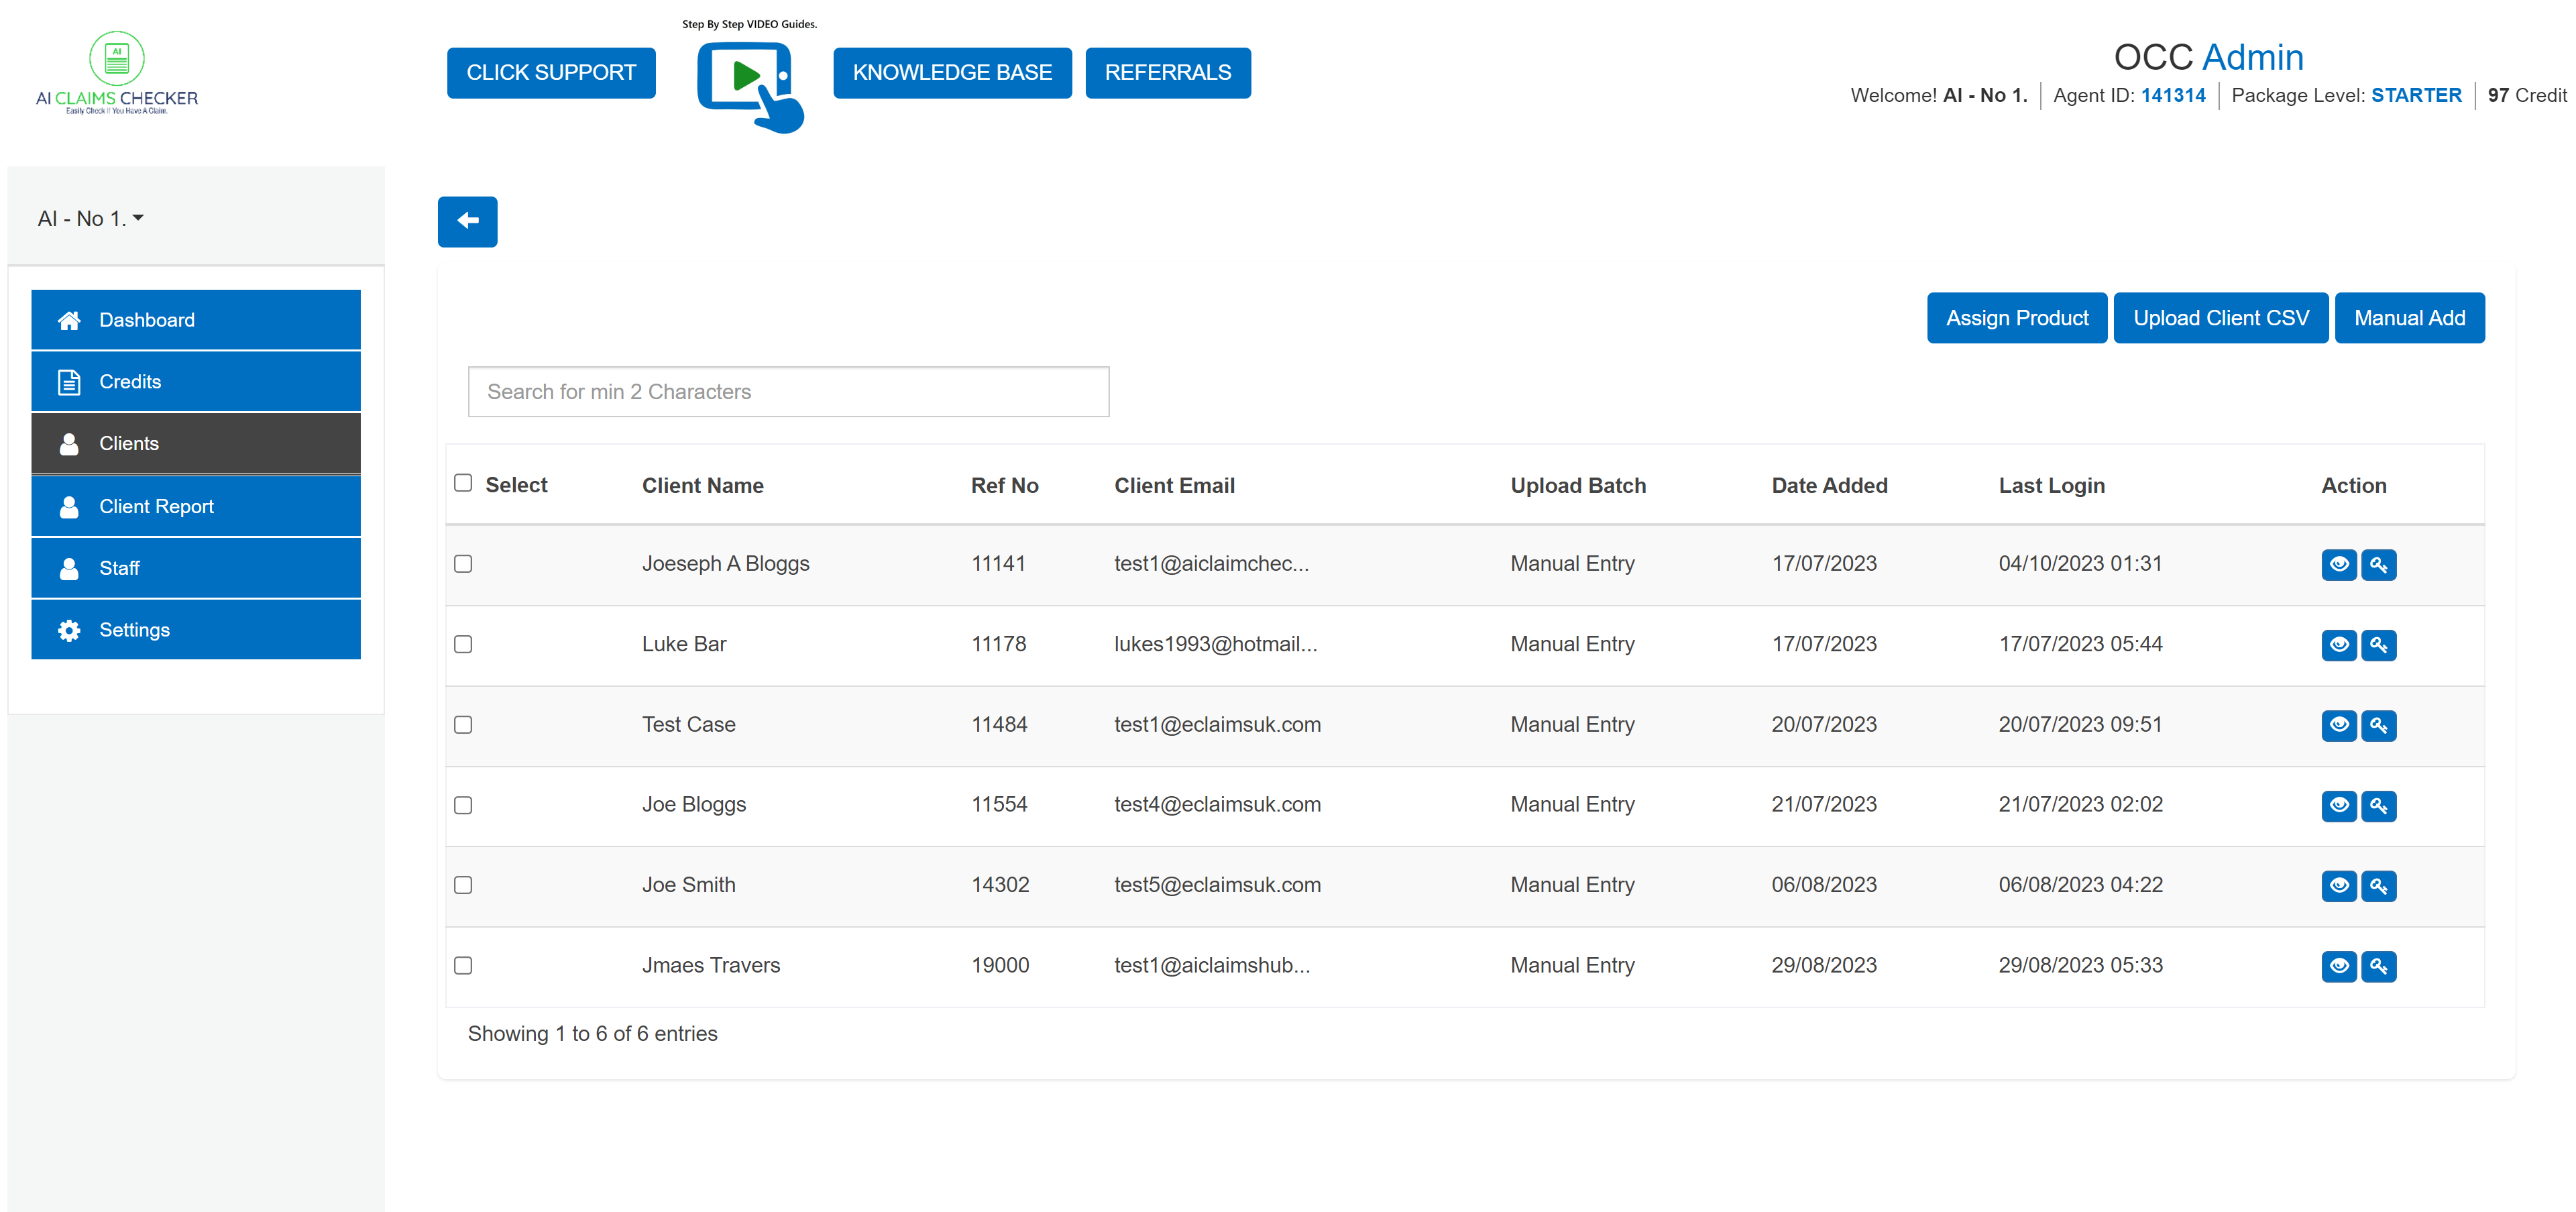Click the name Test Case
2576x1212 pixels.
click(688, 725)
